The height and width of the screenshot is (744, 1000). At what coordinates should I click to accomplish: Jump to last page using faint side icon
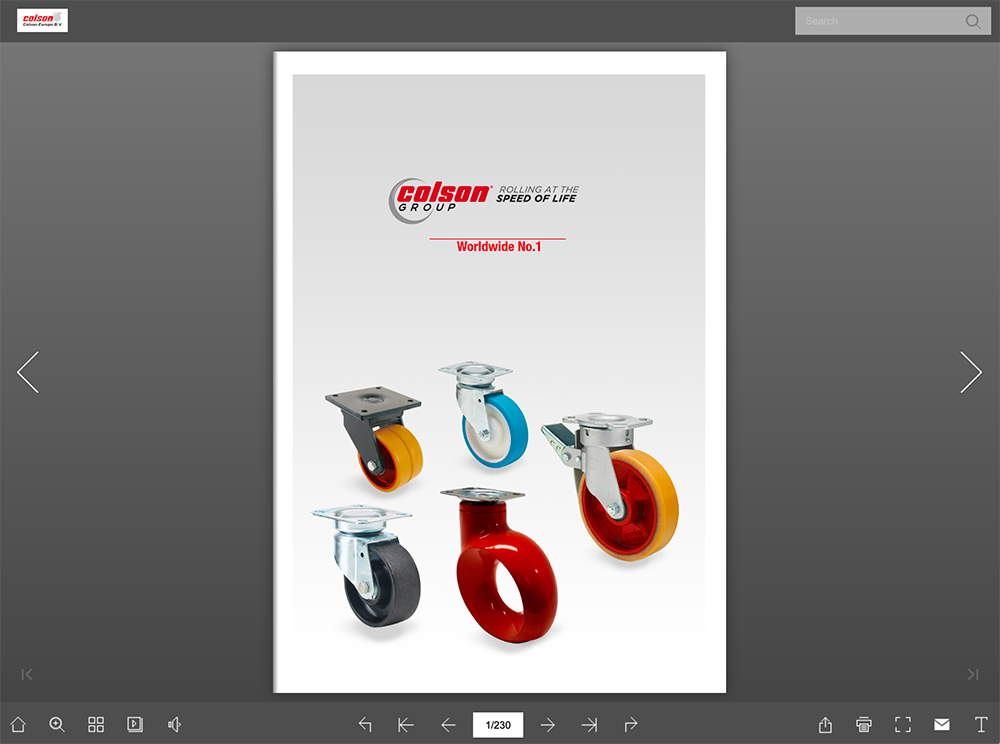click(x=973, y=675)
